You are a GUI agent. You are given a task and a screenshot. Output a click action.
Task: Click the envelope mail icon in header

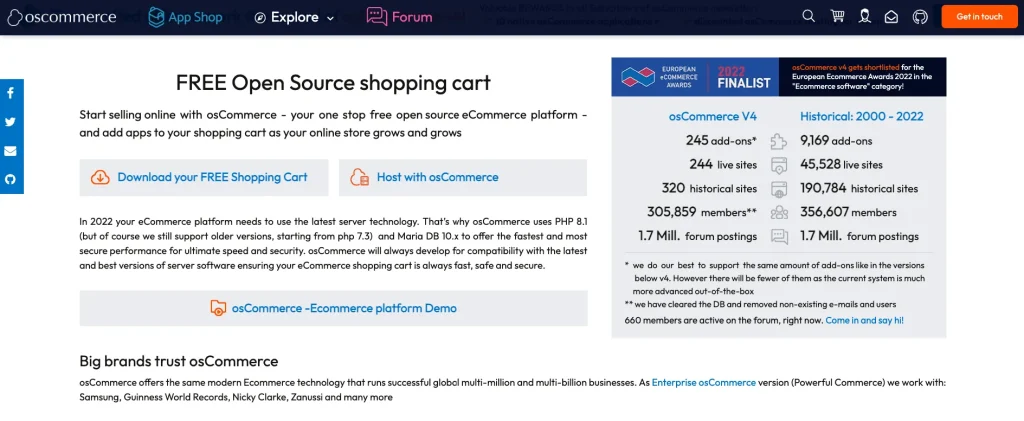pyautogui.click(x=891, y=17)
